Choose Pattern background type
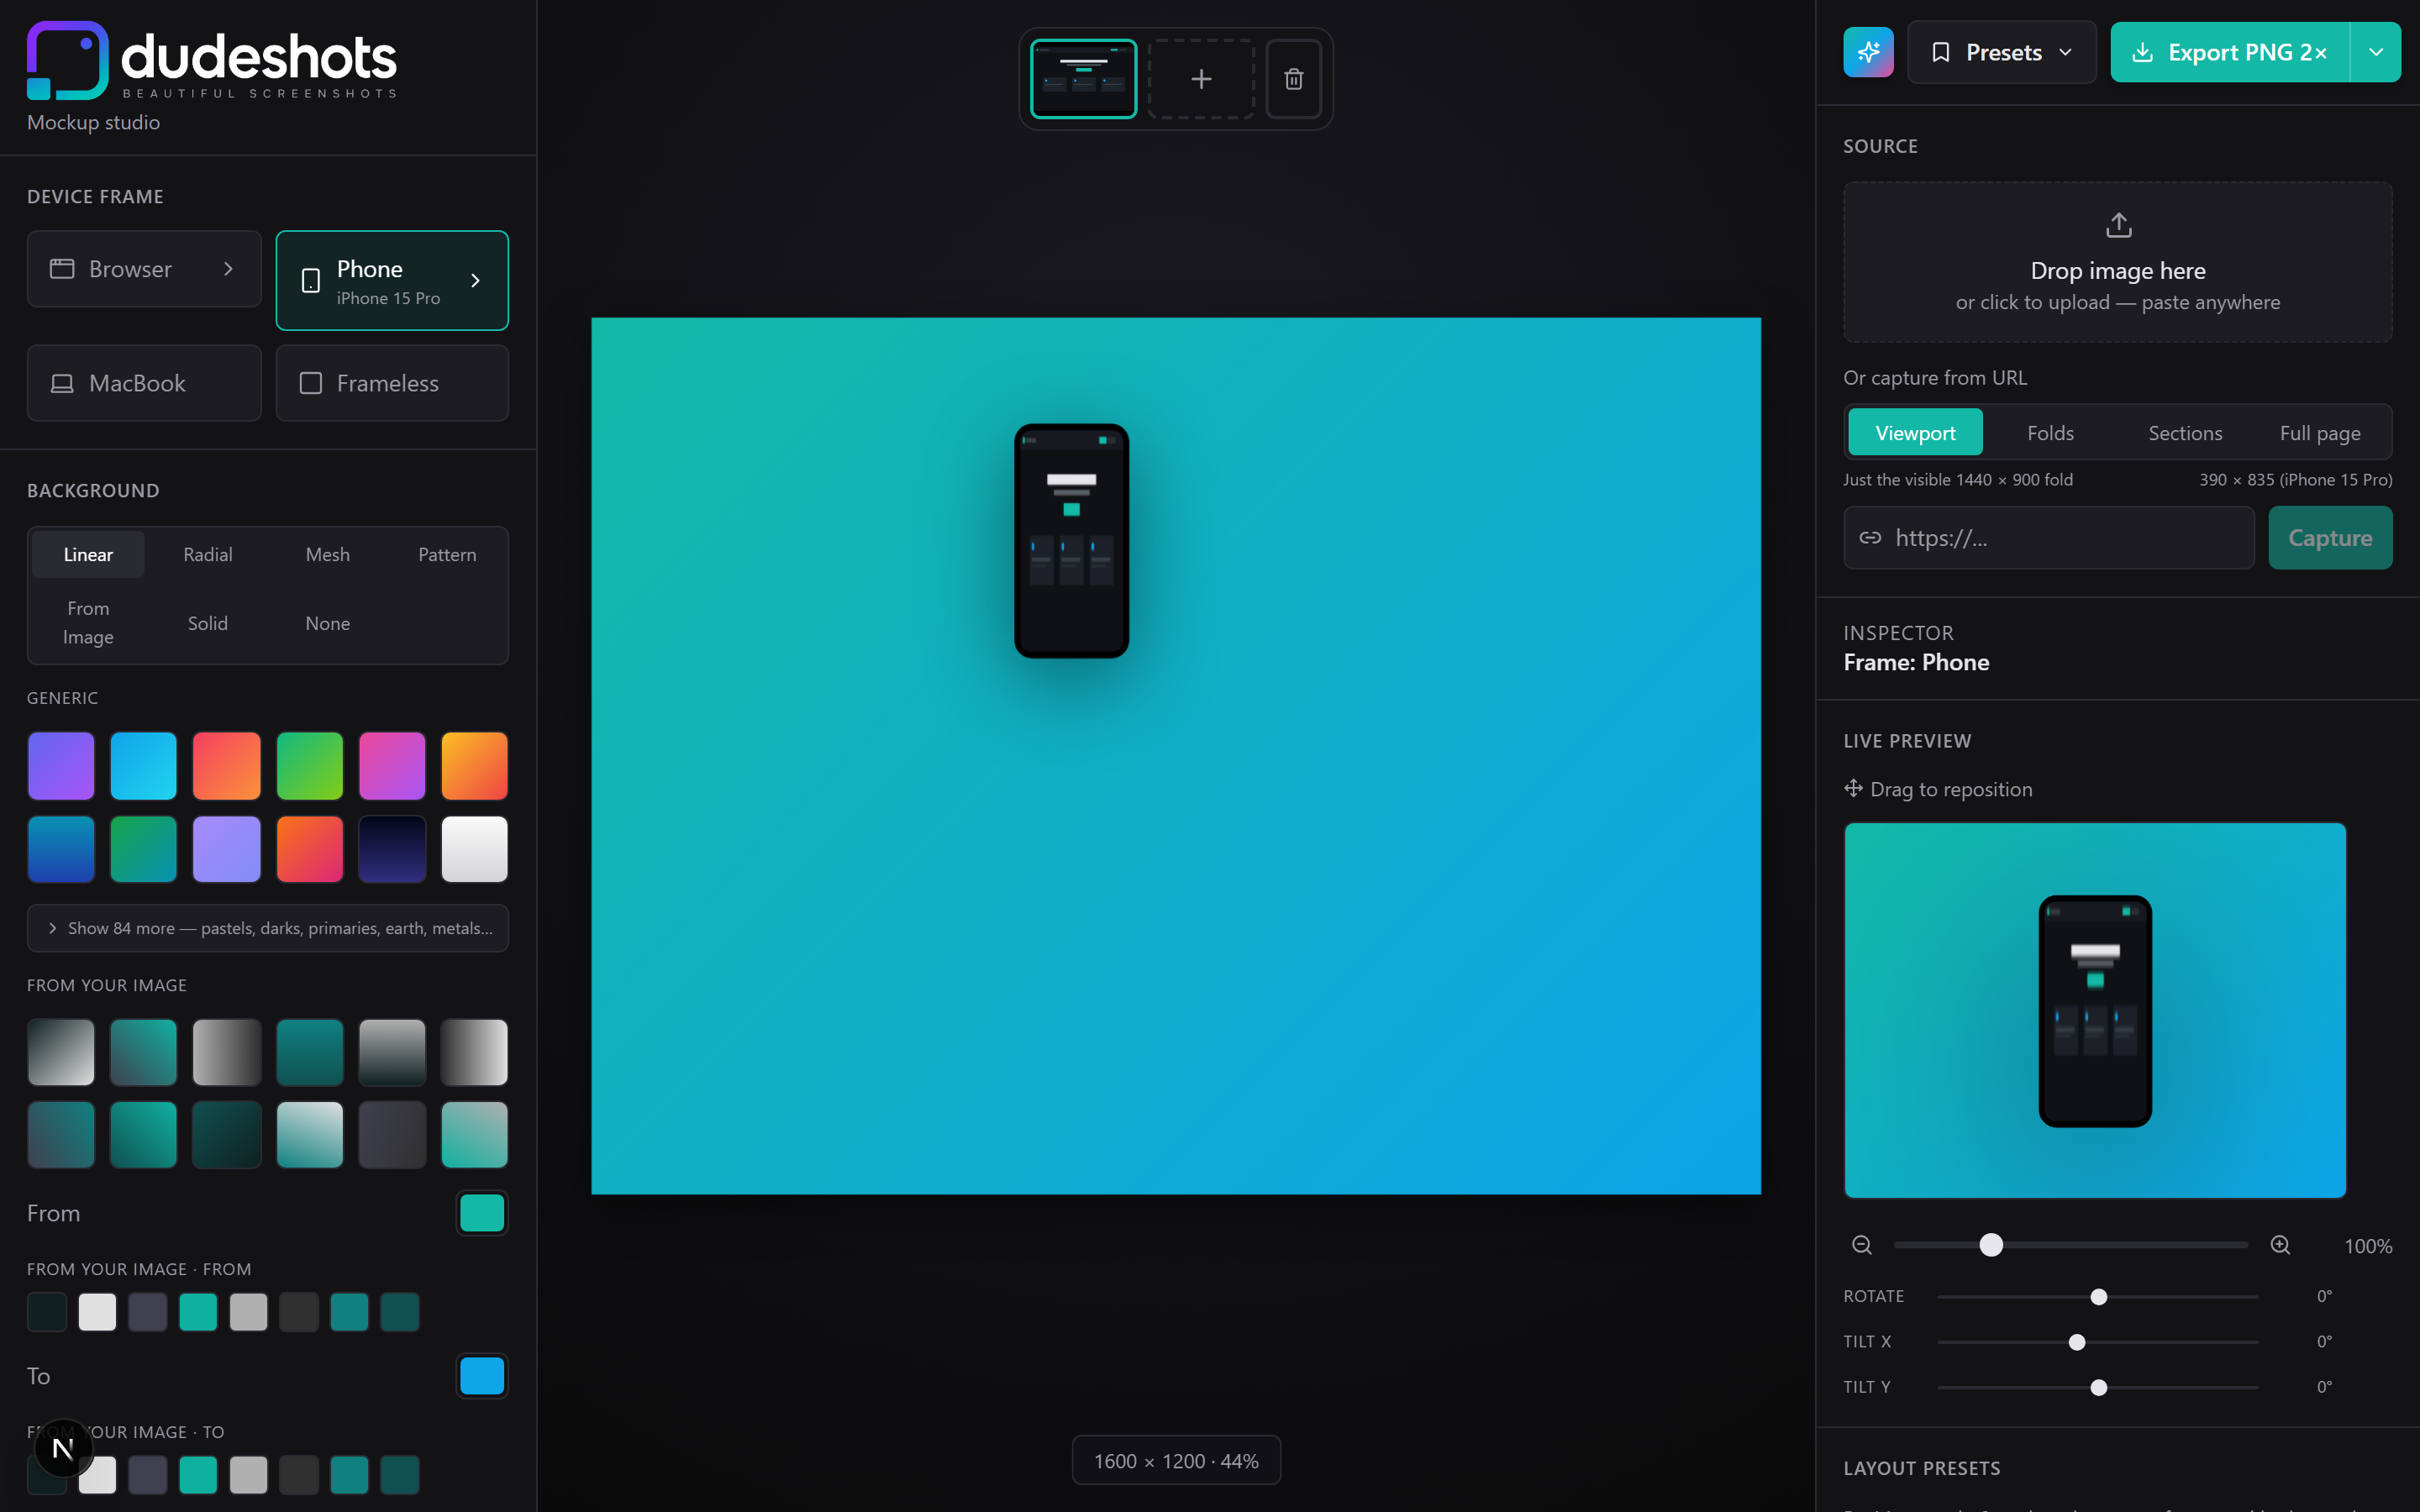Image resolution: width=2420 pixels, height=1512 pixels. pos(447,555)
